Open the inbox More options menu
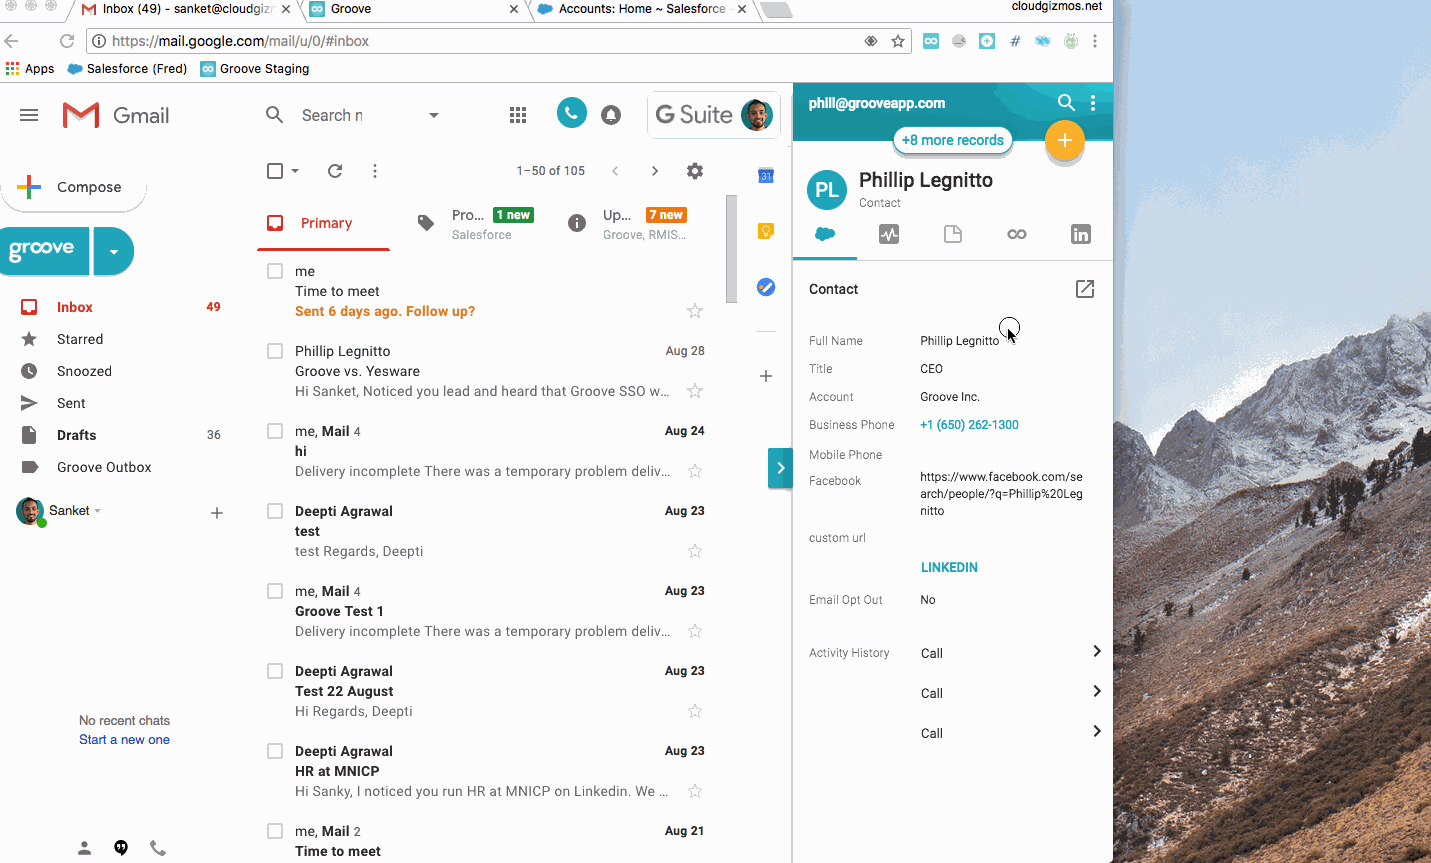1431x863 pixels. click(x=375, y=171)
